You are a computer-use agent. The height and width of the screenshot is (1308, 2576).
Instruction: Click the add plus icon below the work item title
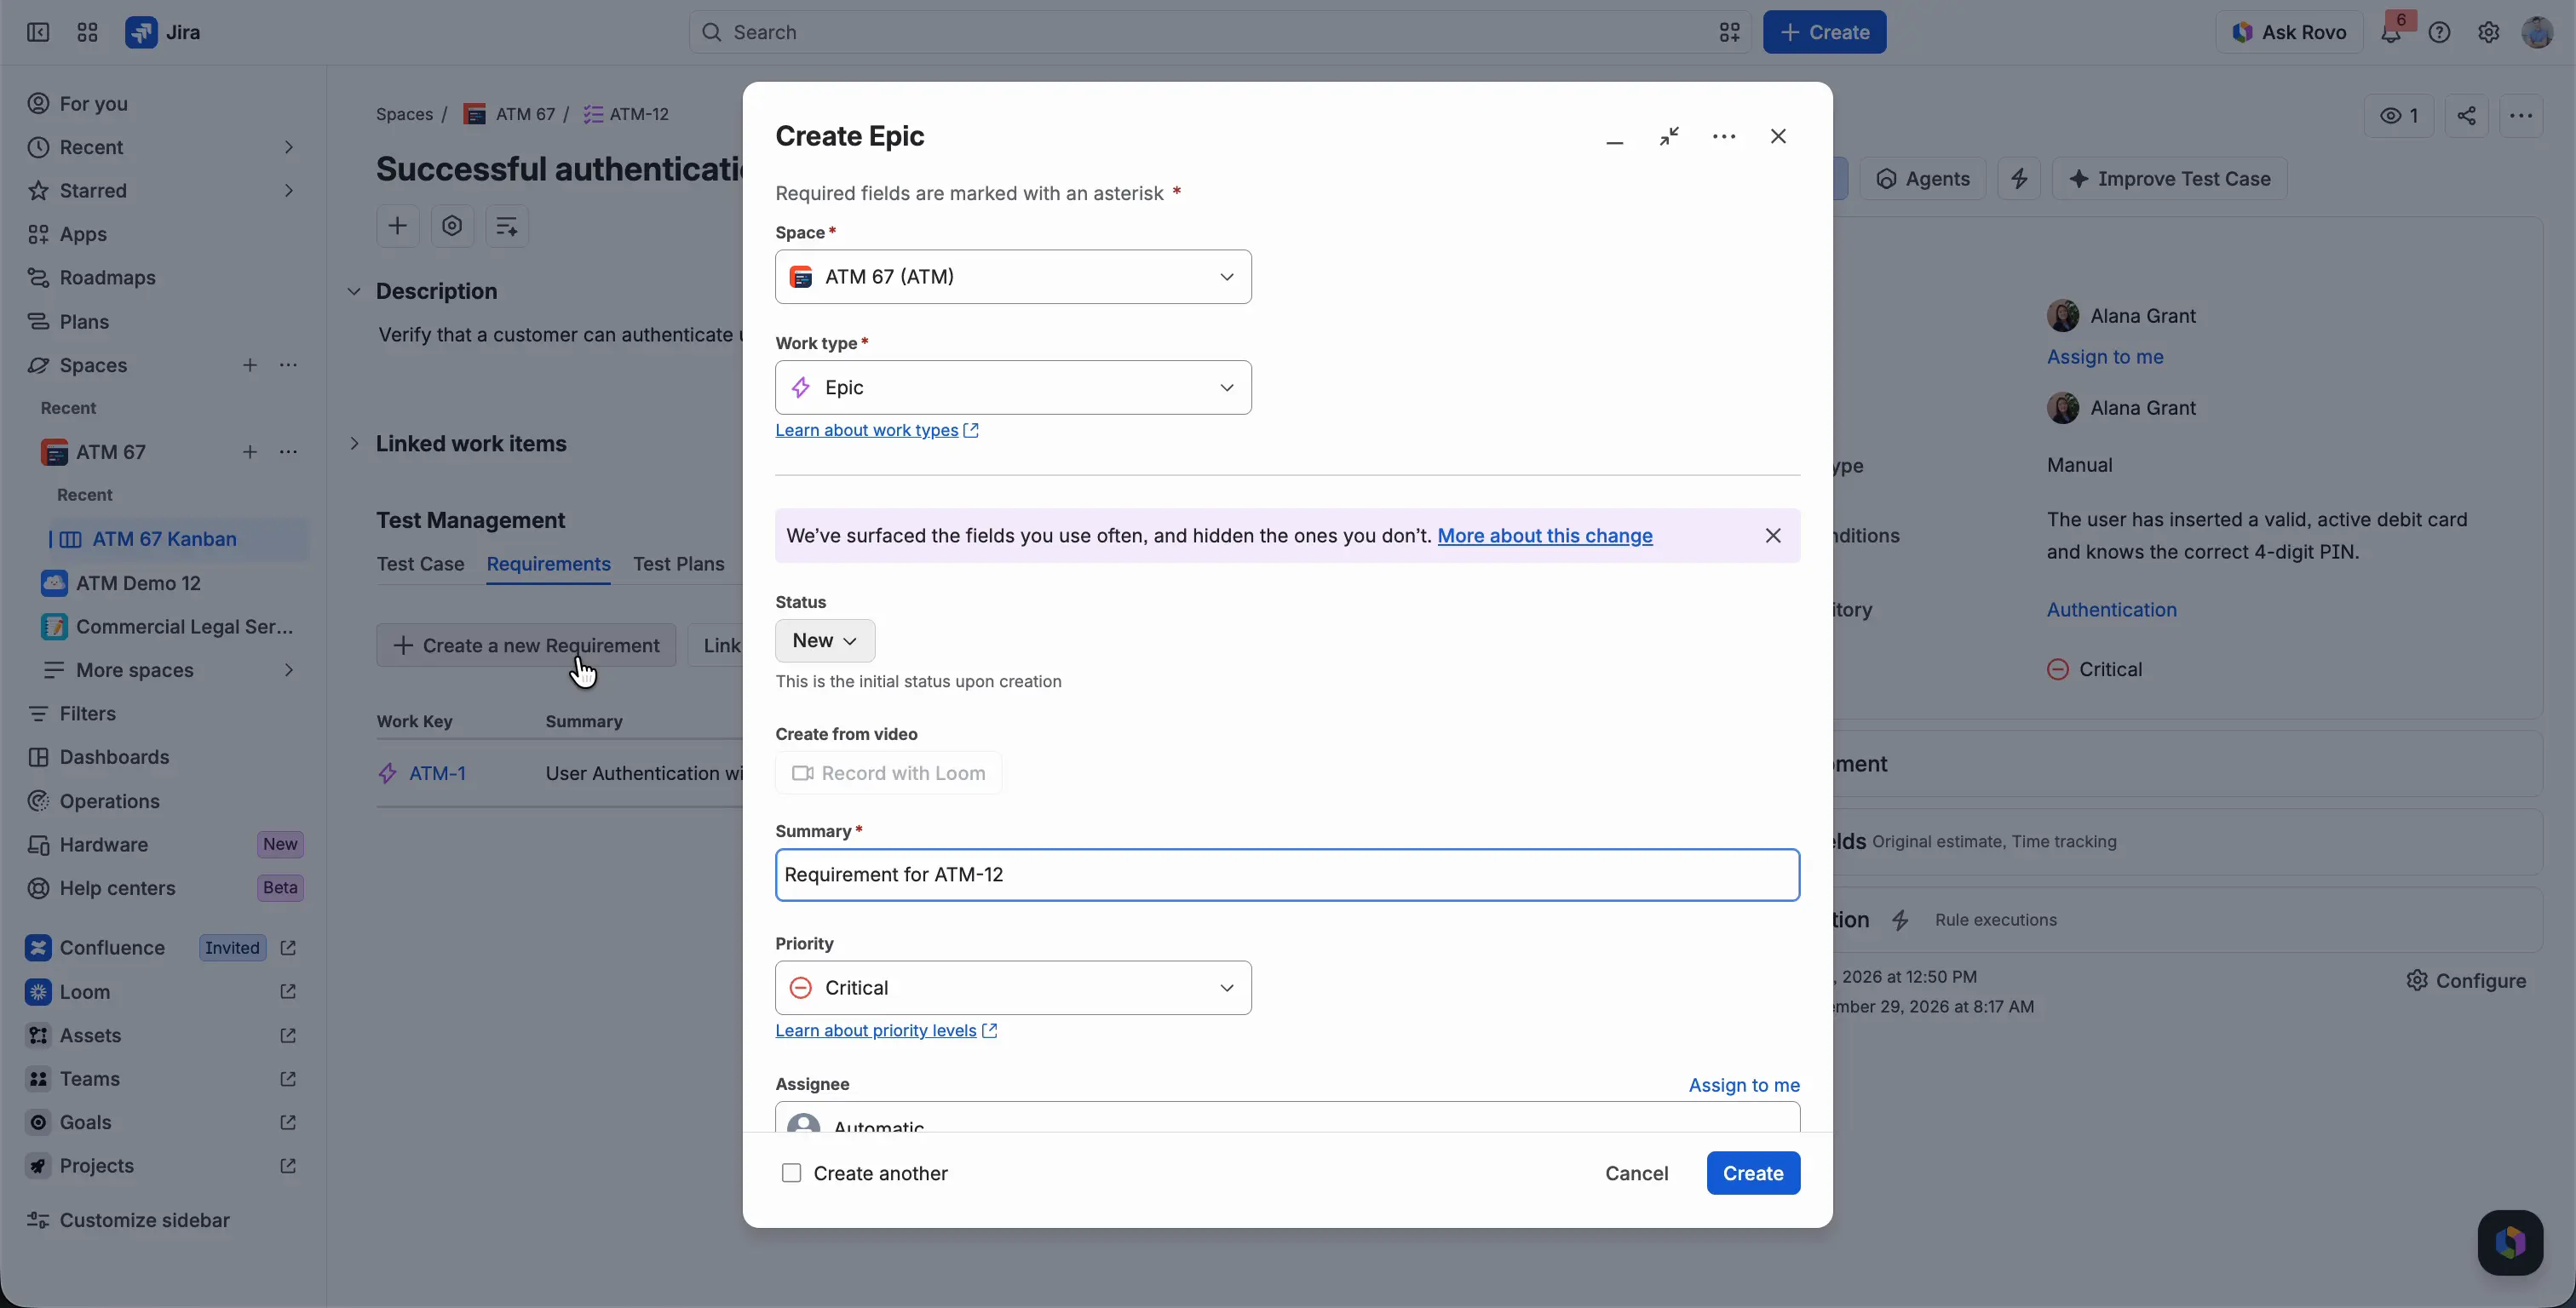398,226
